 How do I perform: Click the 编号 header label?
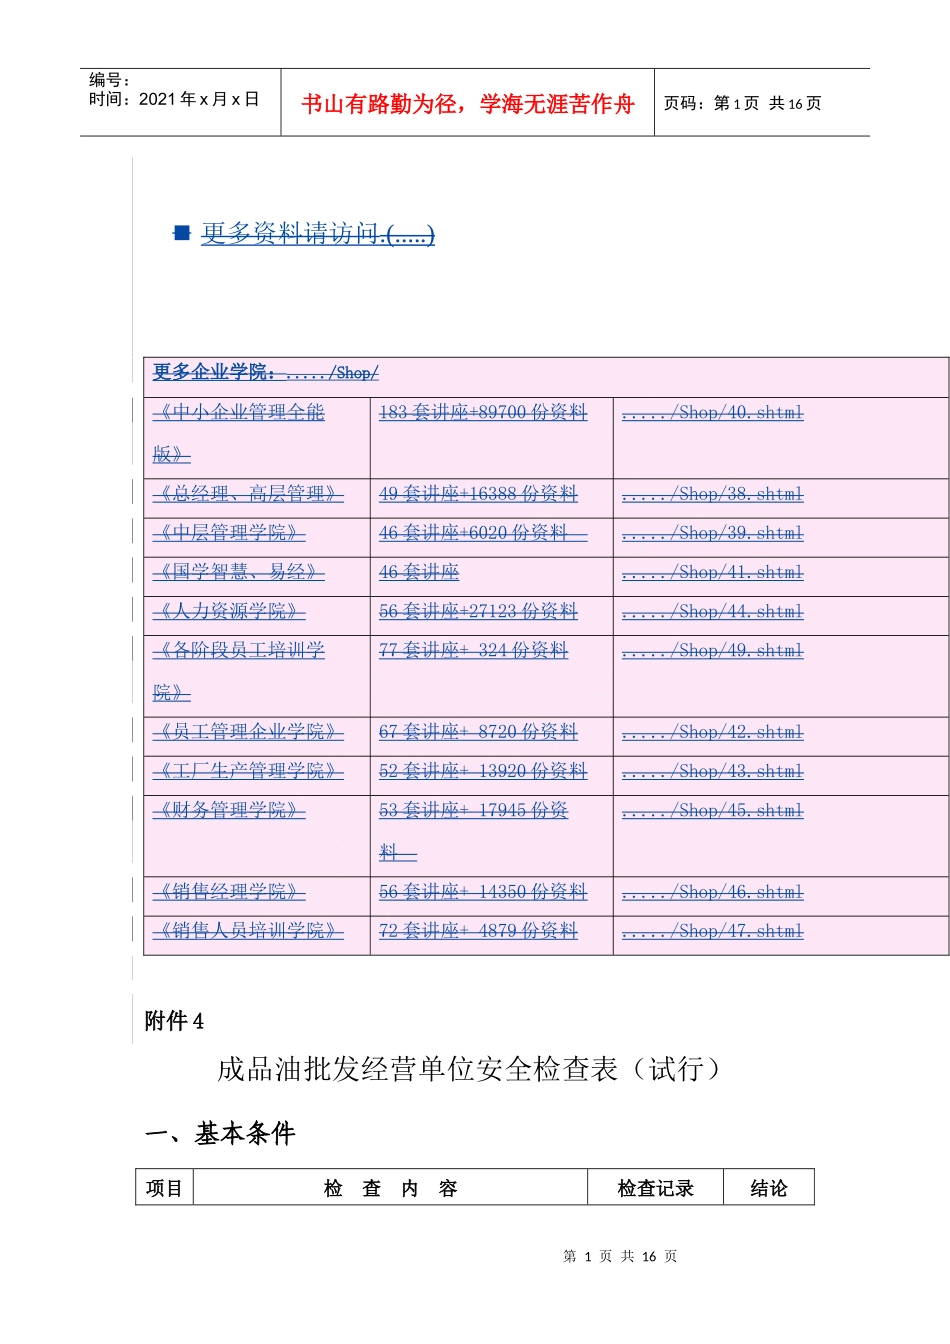tap(109, 79)
